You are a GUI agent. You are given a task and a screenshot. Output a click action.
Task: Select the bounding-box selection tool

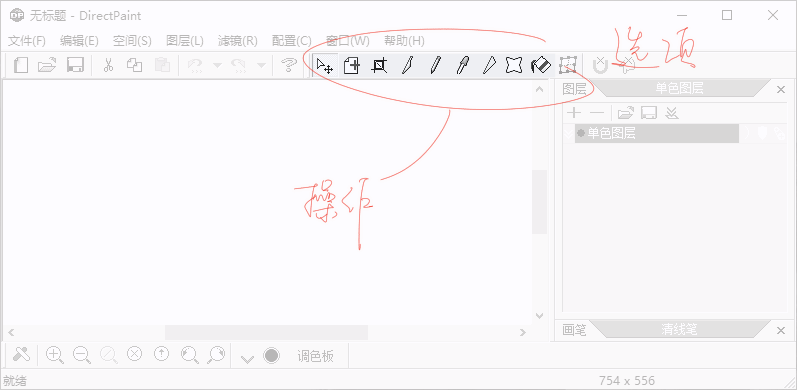(x=568, y=66)
